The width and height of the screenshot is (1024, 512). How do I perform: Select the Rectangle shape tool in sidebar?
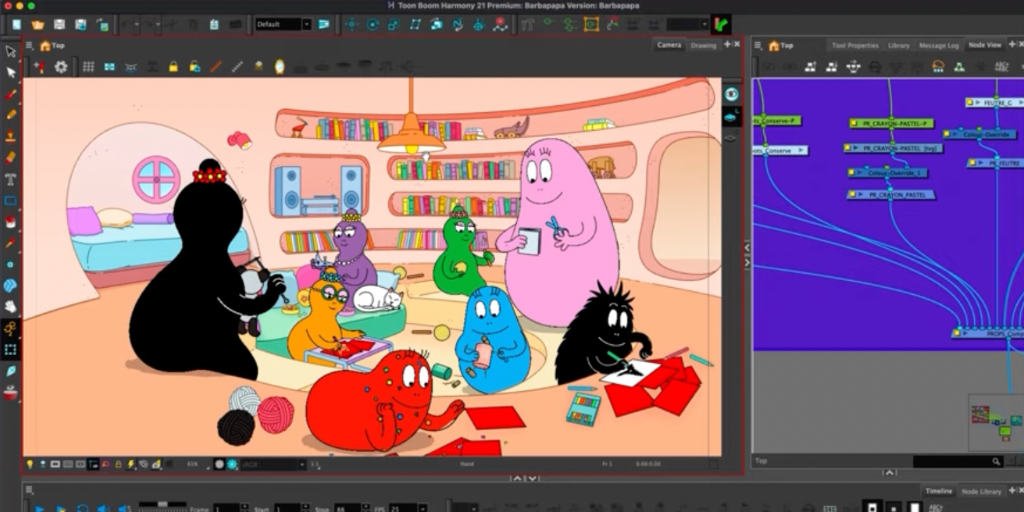click(10, 200)
